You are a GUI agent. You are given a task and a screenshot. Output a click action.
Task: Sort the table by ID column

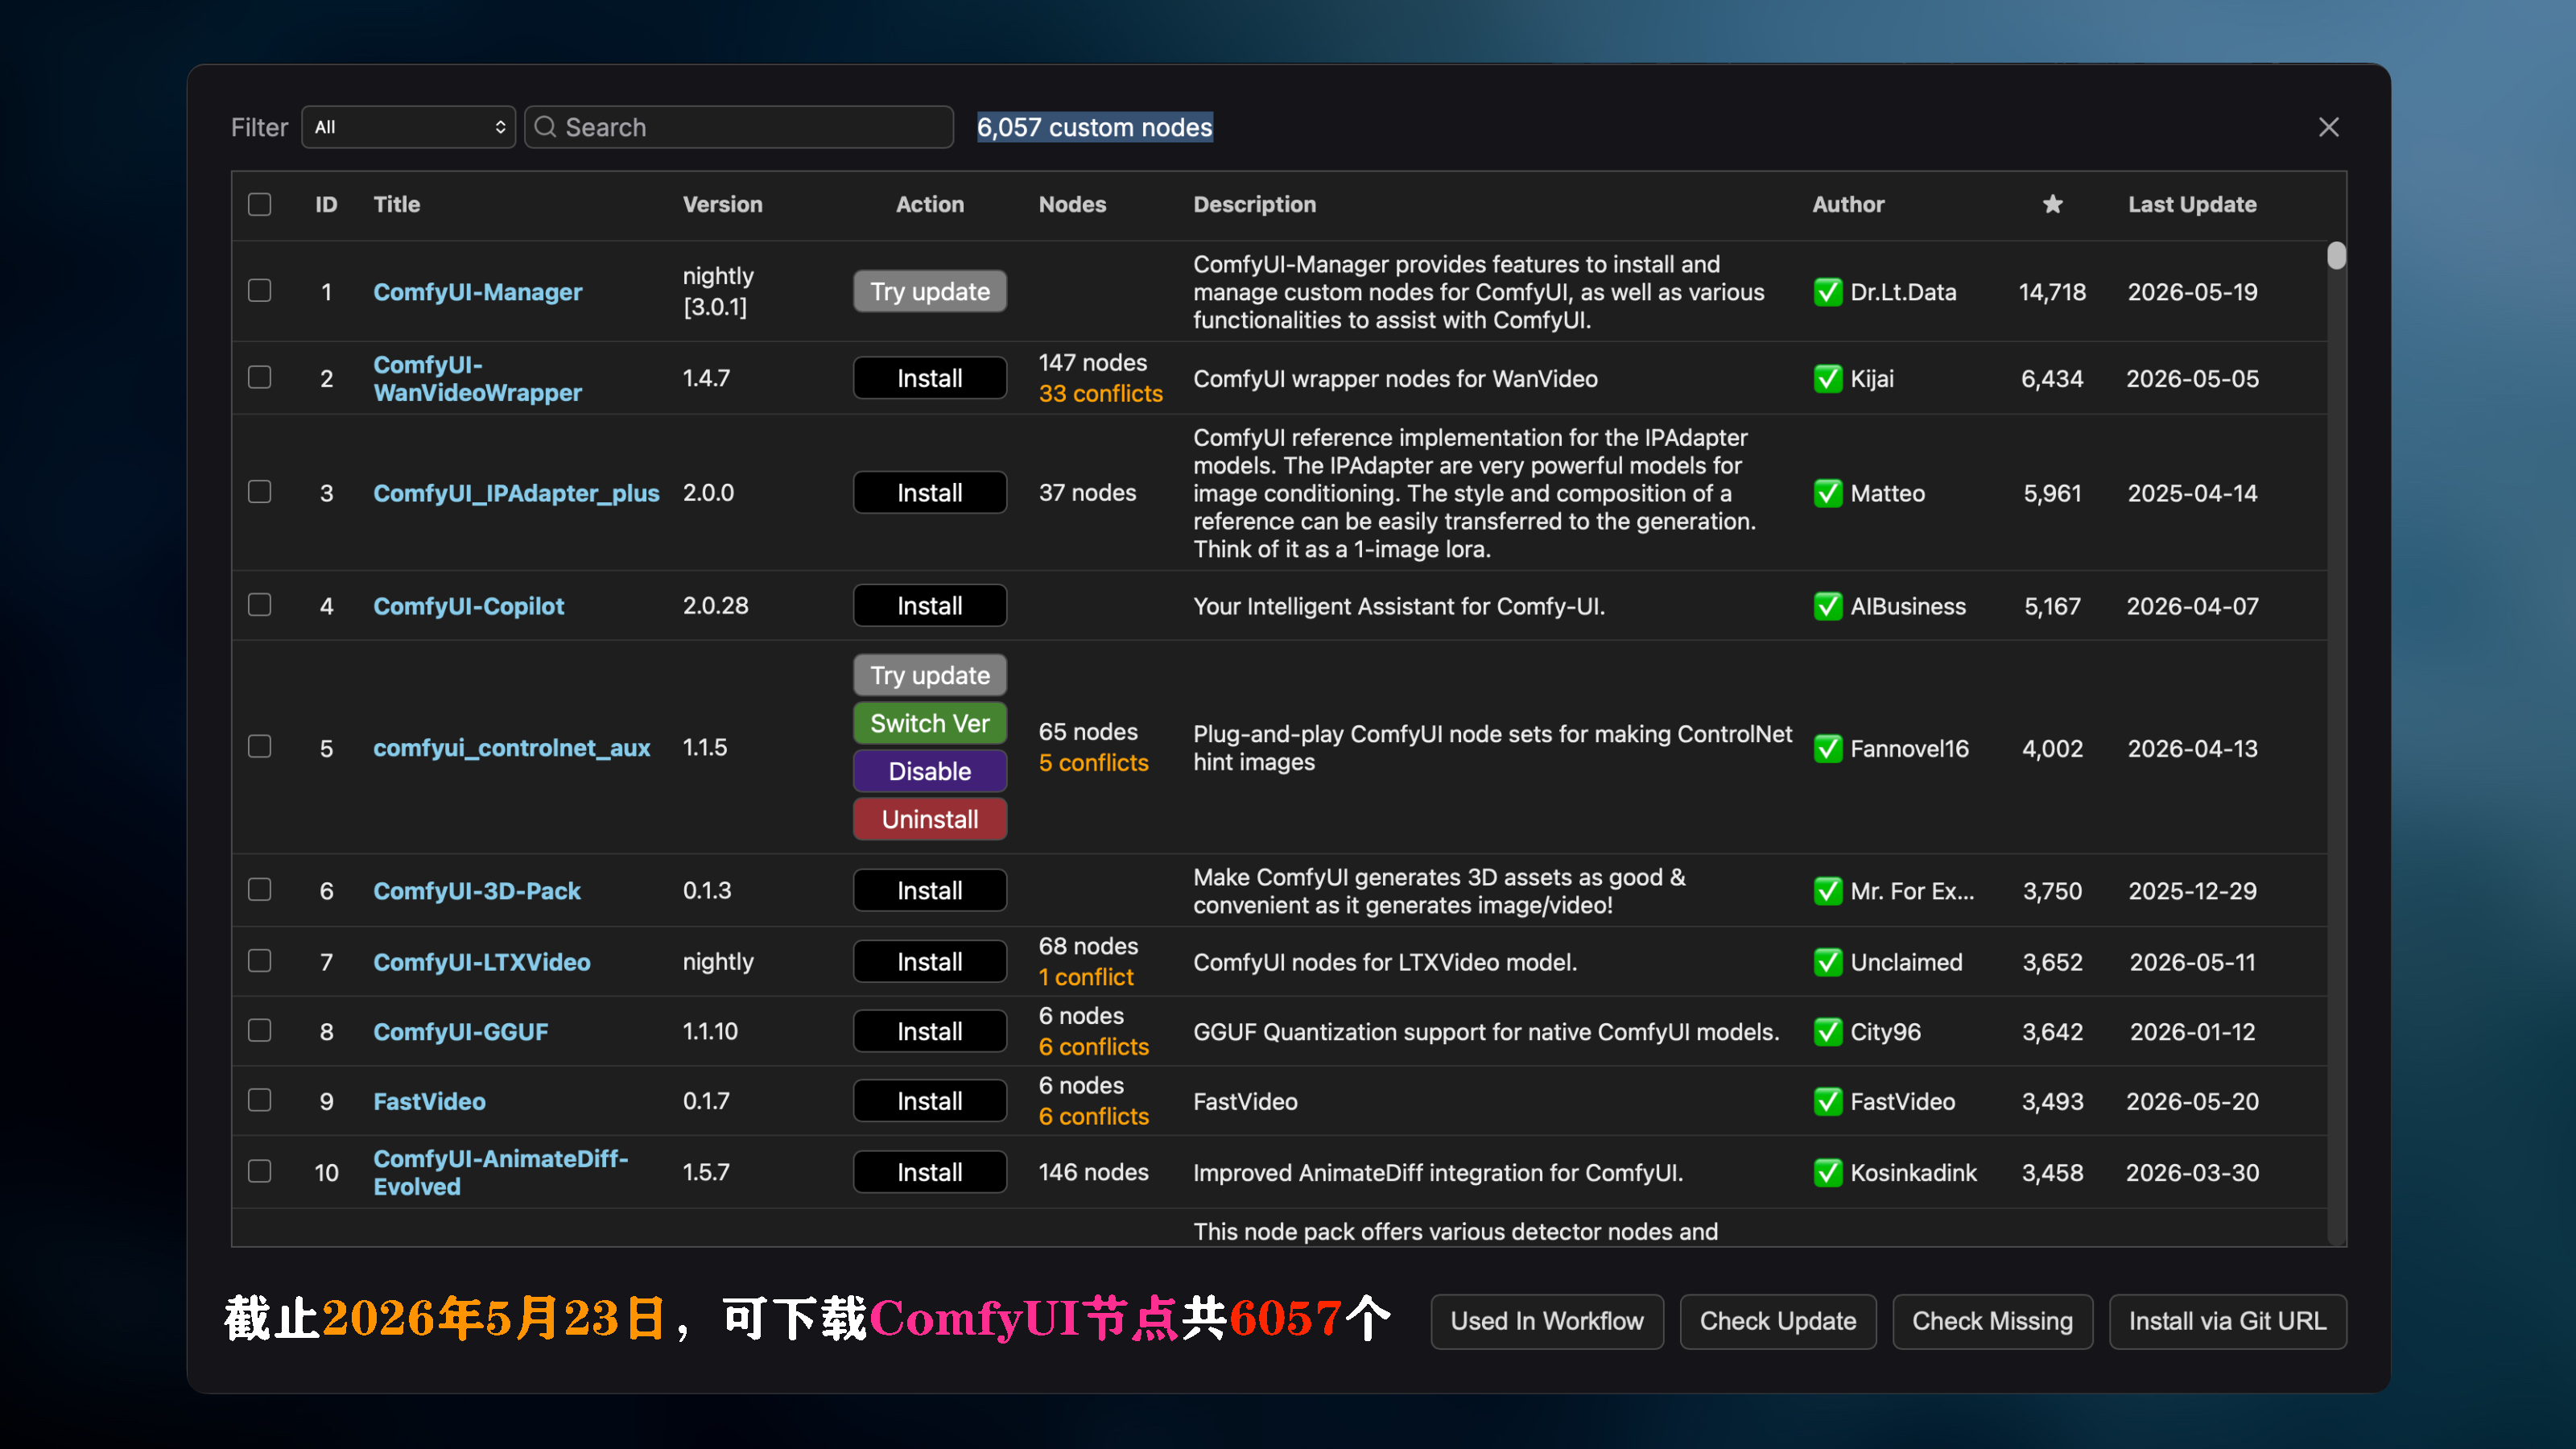pos(326,204)
